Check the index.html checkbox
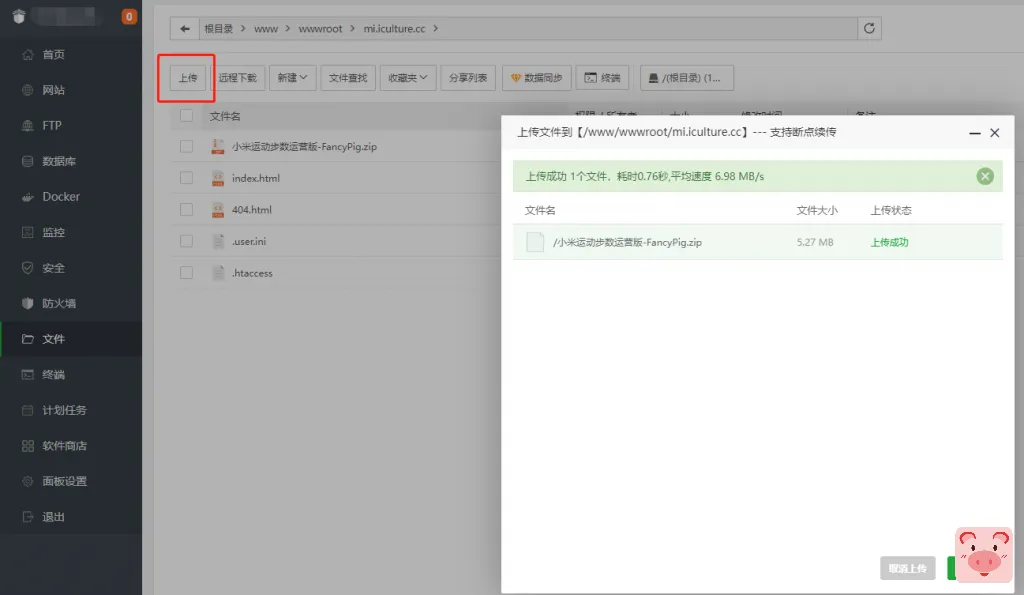This screenshot has height=595, width=1024. coord(186,178)
